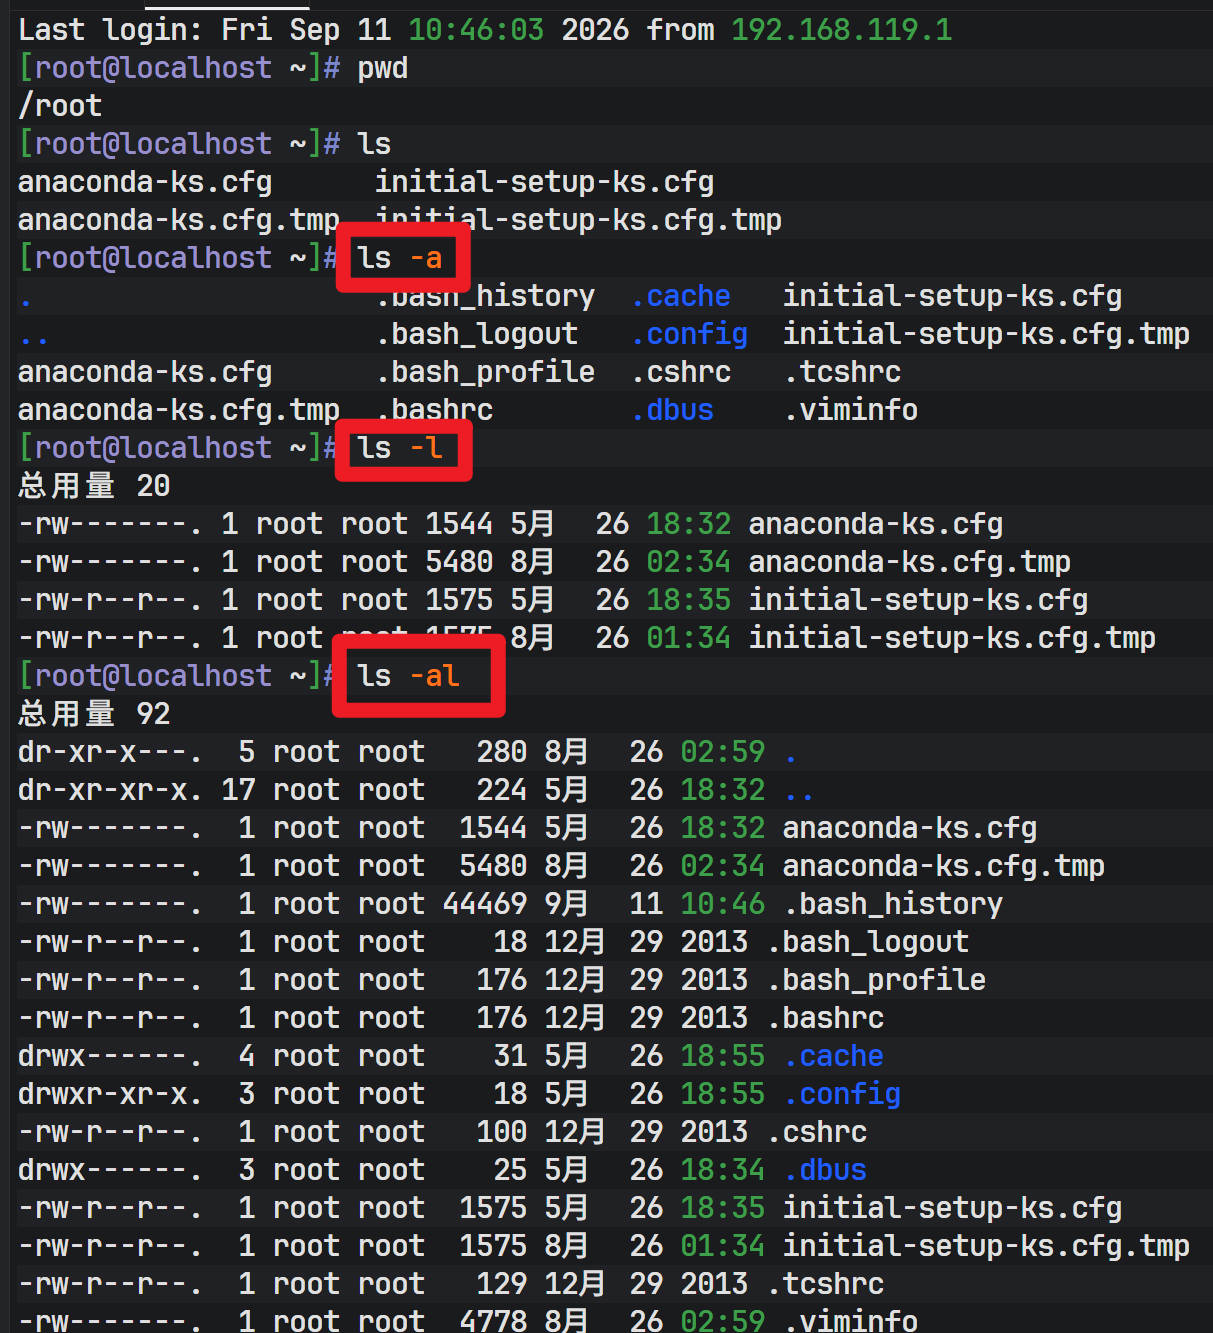This screenshot has width=1213, height=1333.
Task: Click '.bash_logout' in the ls -al listing
Action: point(868,942)
